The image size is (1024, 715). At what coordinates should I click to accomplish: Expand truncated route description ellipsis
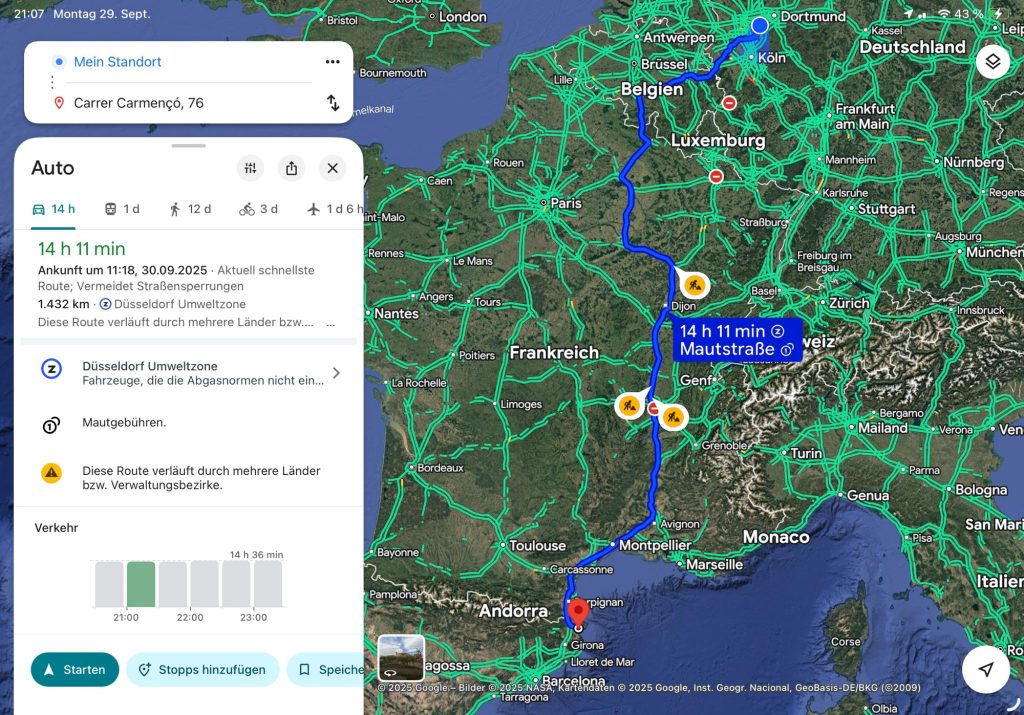[x=330, y=323]
